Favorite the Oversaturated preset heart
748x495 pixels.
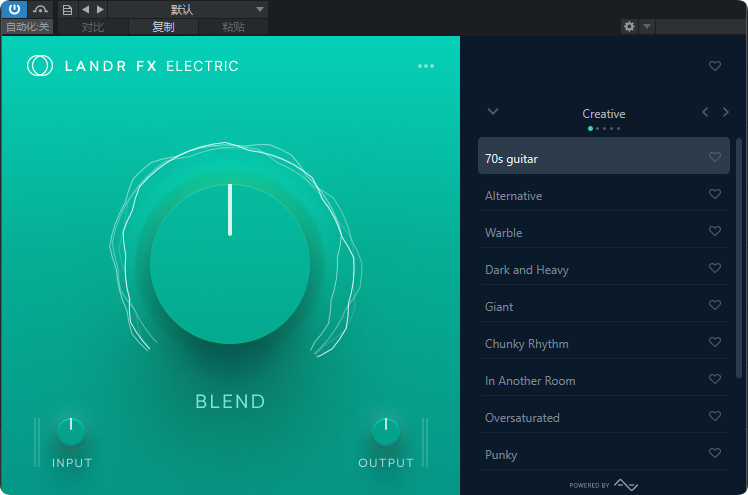715,415
